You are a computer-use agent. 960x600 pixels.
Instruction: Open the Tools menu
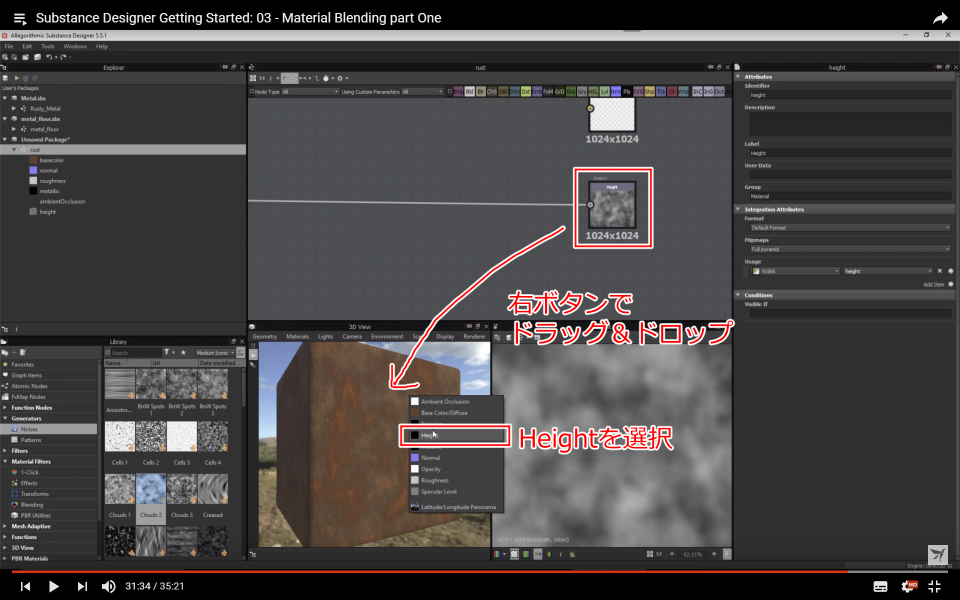(x=48, y=47)
